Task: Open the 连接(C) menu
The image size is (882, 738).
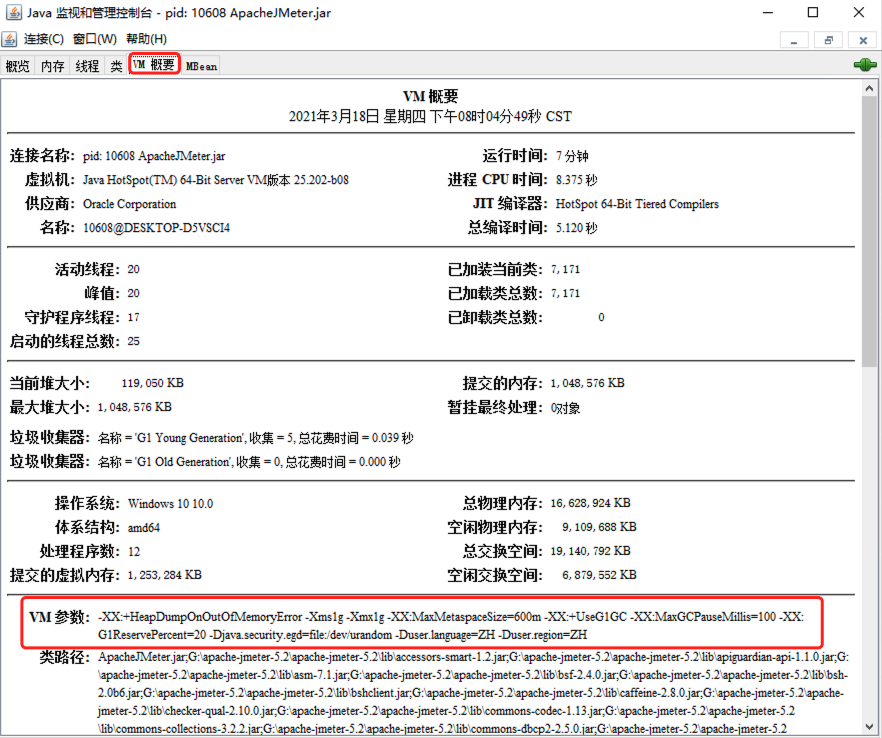Action: pos(44,39)
